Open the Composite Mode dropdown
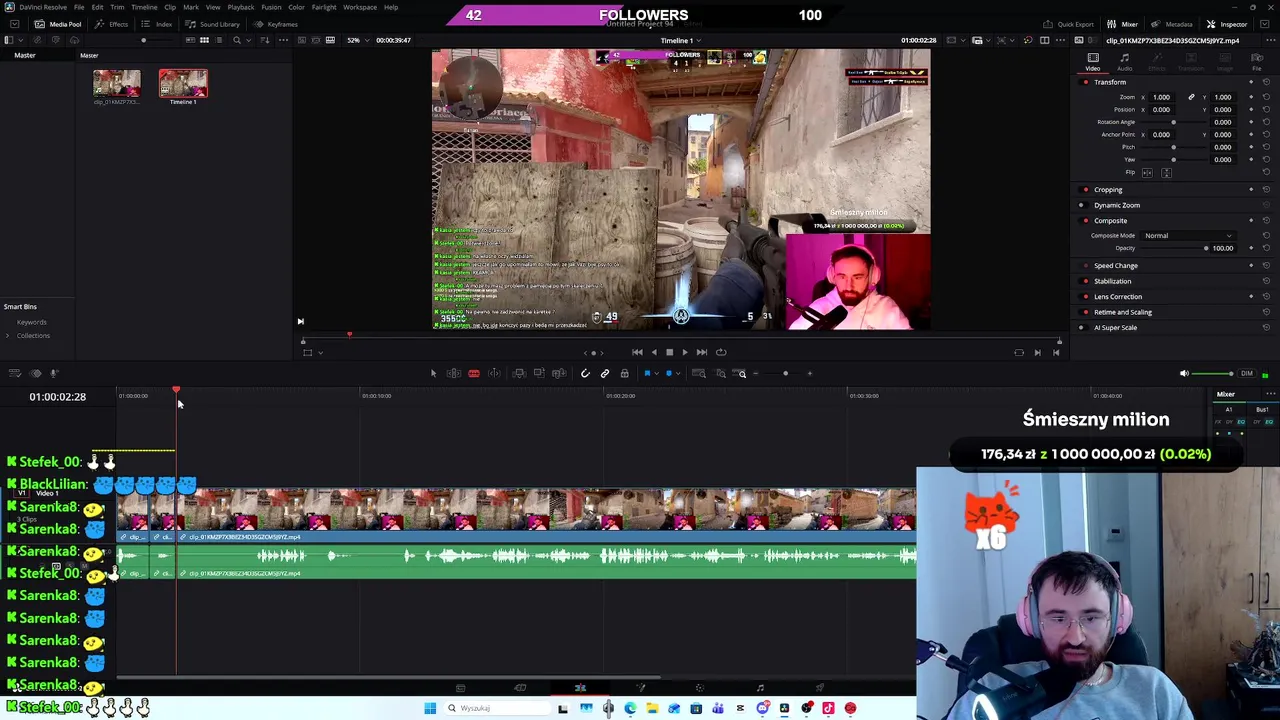1280x720 pixels. (x=1188, y=235)
